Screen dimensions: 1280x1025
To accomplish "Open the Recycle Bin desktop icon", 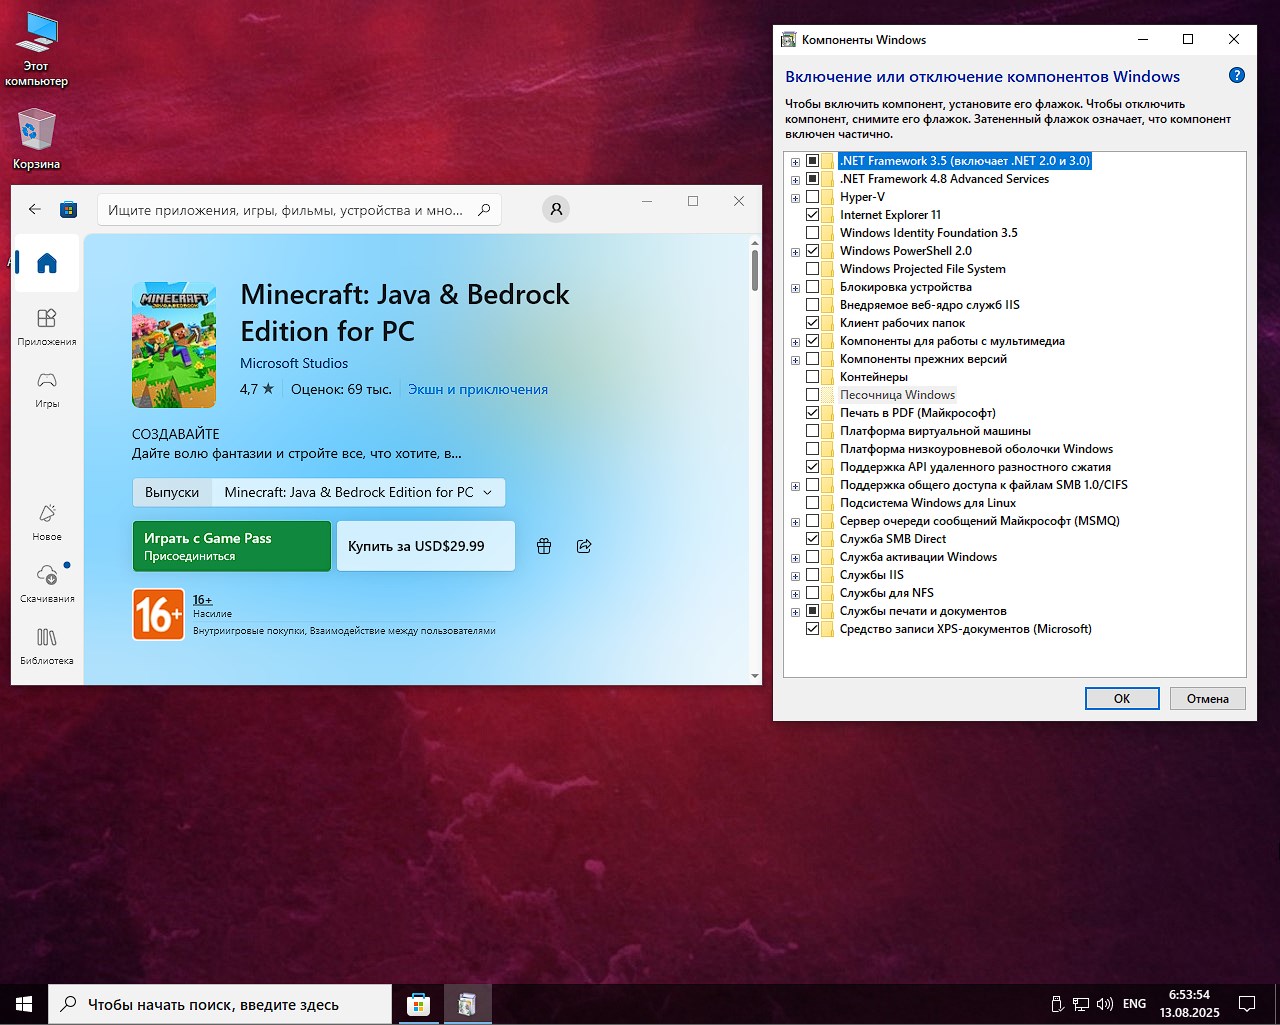I will point(36,139).
